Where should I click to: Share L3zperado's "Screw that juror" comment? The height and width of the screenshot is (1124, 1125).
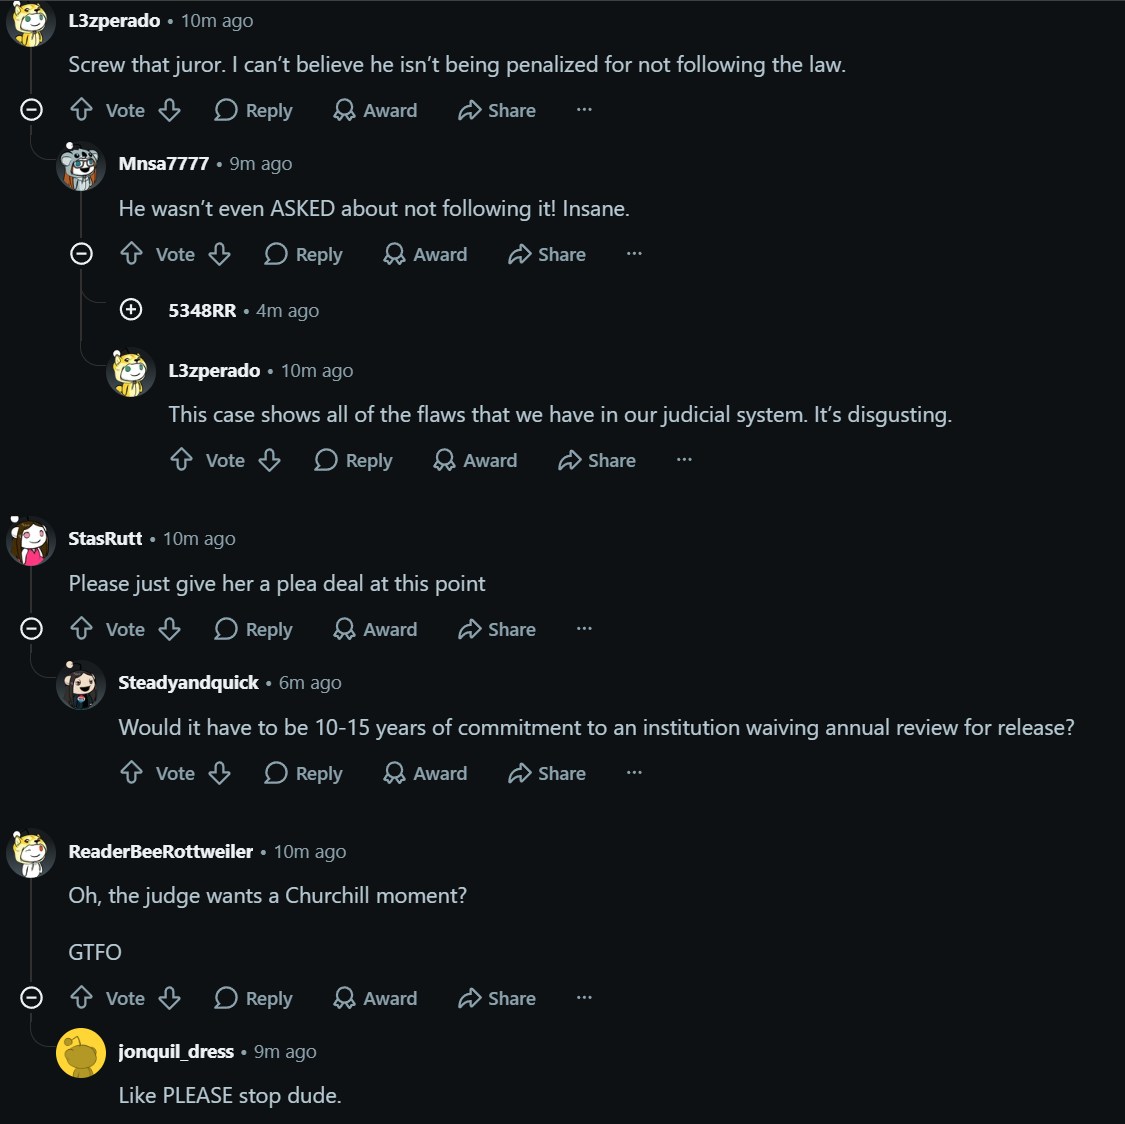497,110
